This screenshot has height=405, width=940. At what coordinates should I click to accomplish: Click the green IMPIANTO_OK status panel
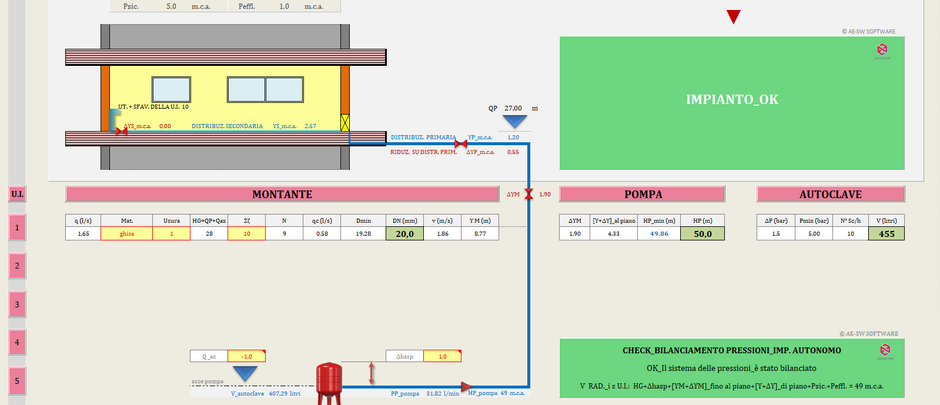coord(732,101)
